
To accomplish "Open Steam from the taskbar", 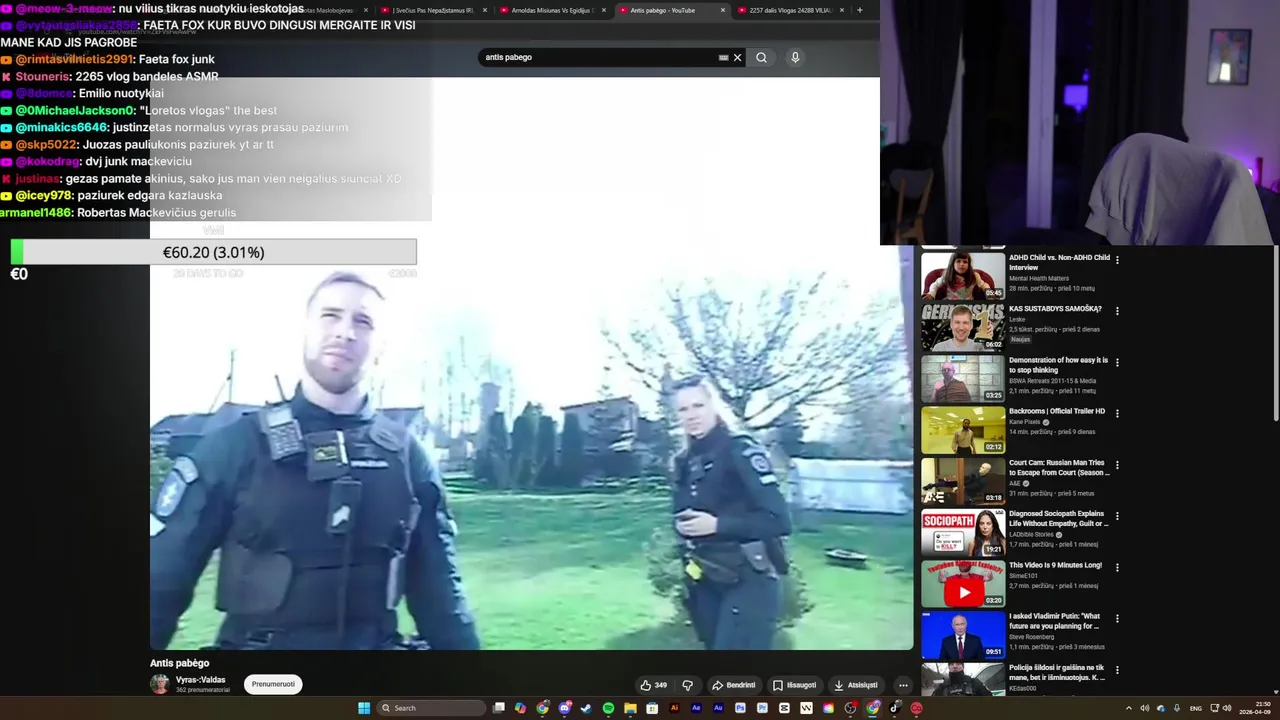I will 586,708.
